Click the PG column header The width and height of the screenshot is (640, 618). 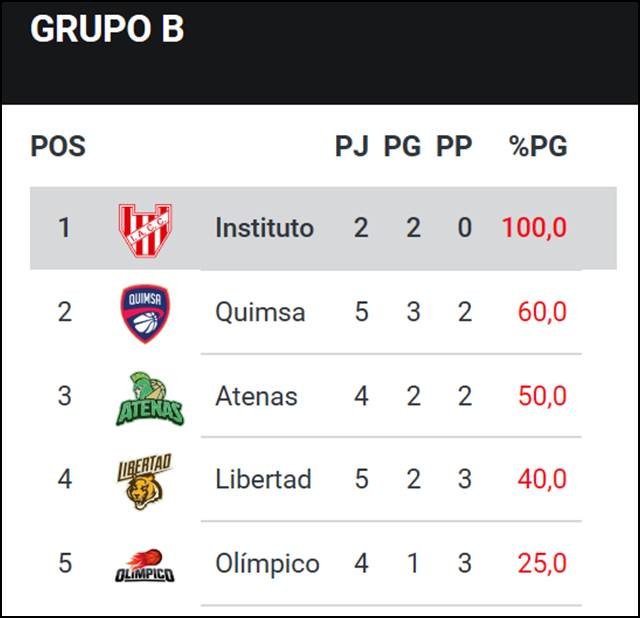click(x=402, y=147)
